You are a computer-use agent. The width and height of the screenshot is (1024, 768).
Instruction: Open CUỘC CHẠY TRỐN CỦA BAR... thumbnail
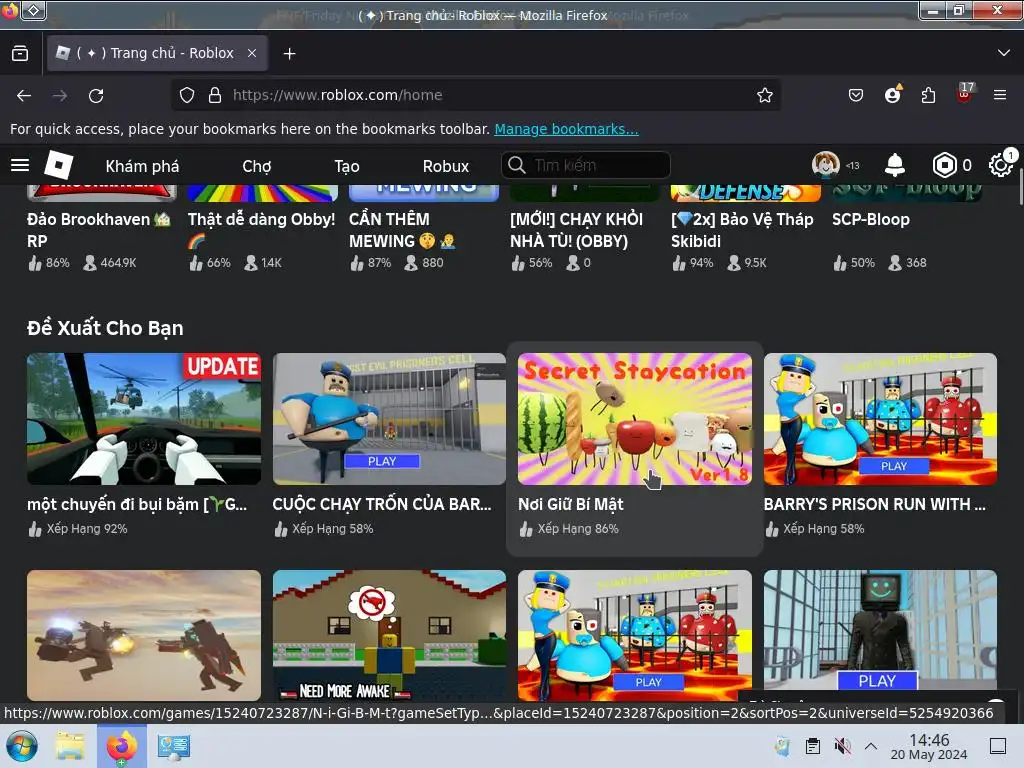click(x=389, y=419)
